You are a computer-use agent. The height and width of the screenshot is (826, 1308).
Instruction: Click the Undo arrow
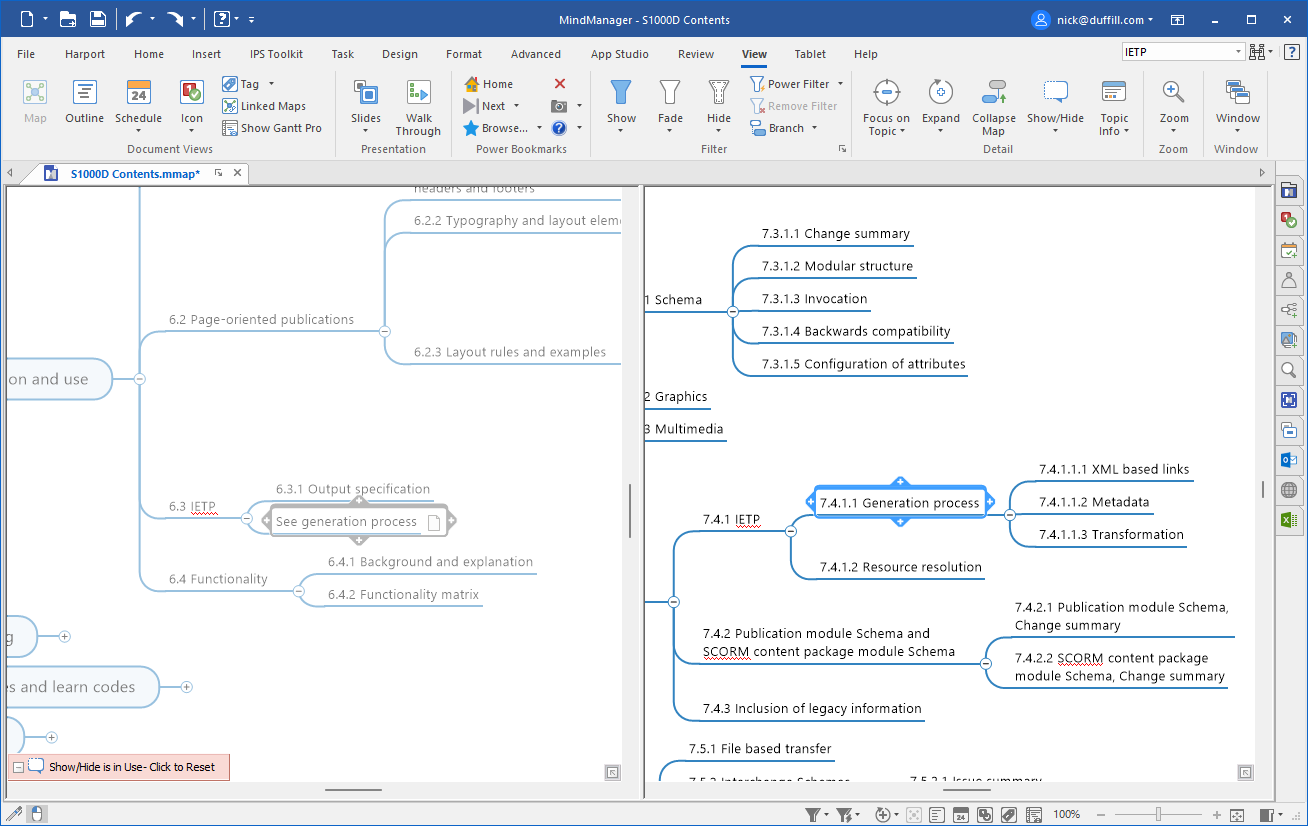(x=133, y=19)
